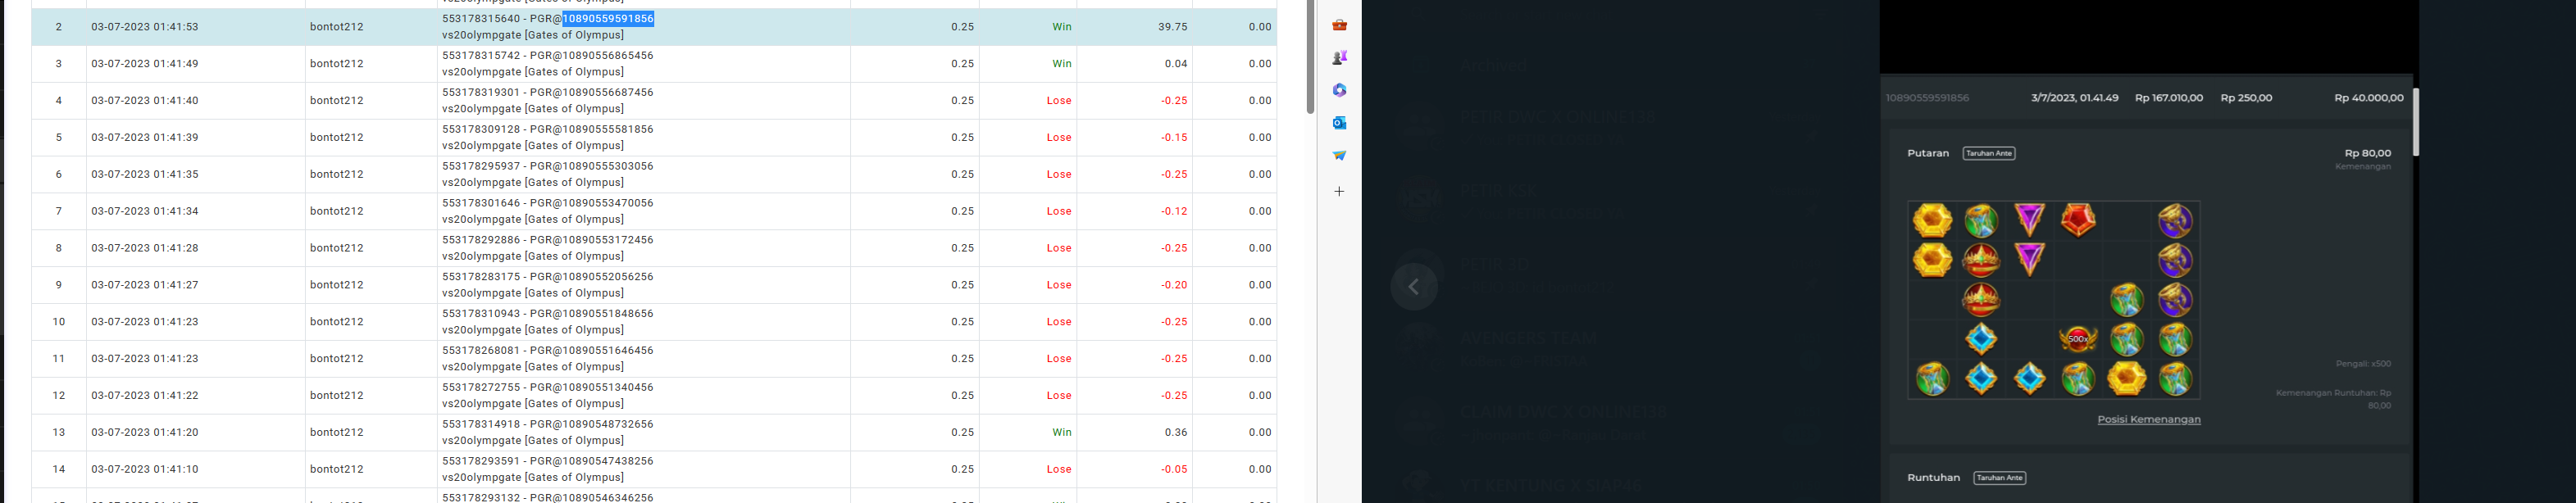Click the Rp 80,00 Kemenangan value

pyautogui.click(x=2367, y=153)
